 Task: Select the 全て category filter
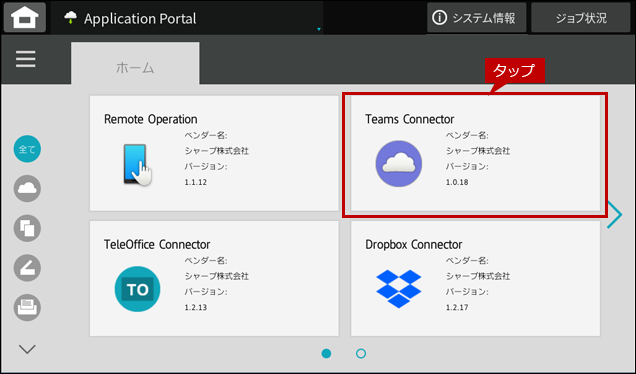[27, 149]
